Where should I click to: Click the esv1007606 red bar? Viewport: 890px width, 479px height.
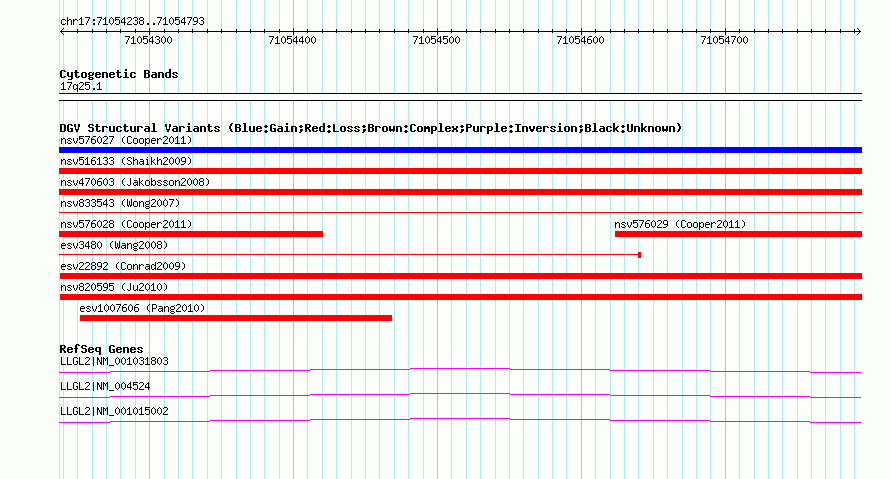pos(236,318)
